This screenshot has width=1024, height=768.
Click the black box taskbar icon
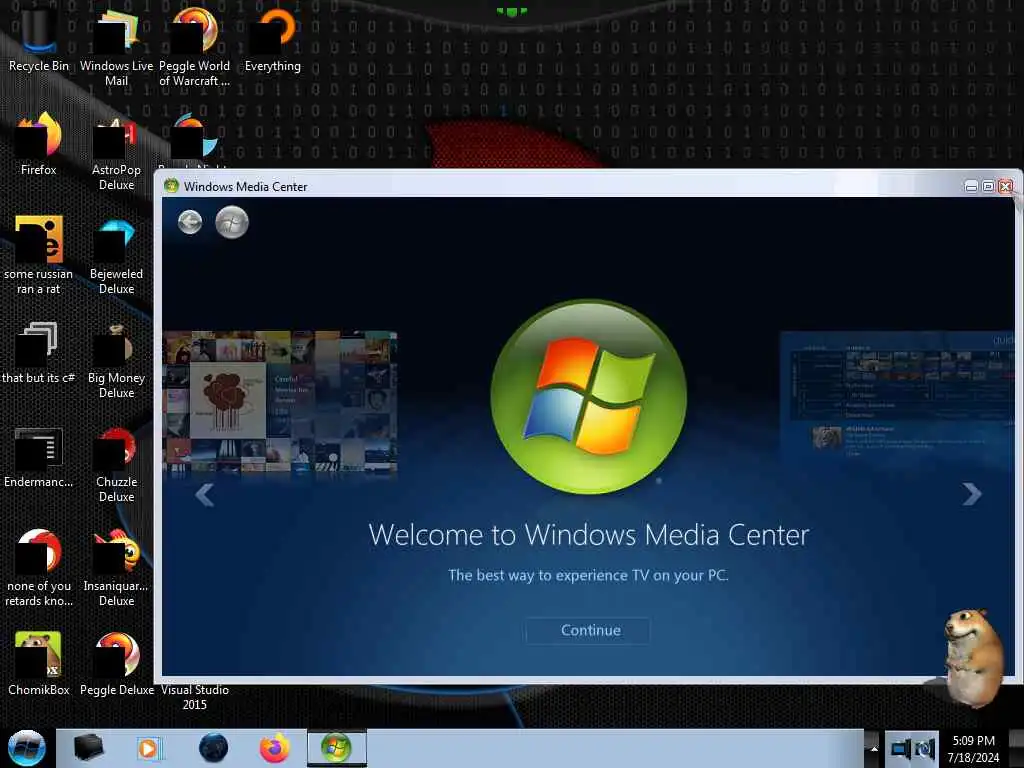[x=88, y=747]
